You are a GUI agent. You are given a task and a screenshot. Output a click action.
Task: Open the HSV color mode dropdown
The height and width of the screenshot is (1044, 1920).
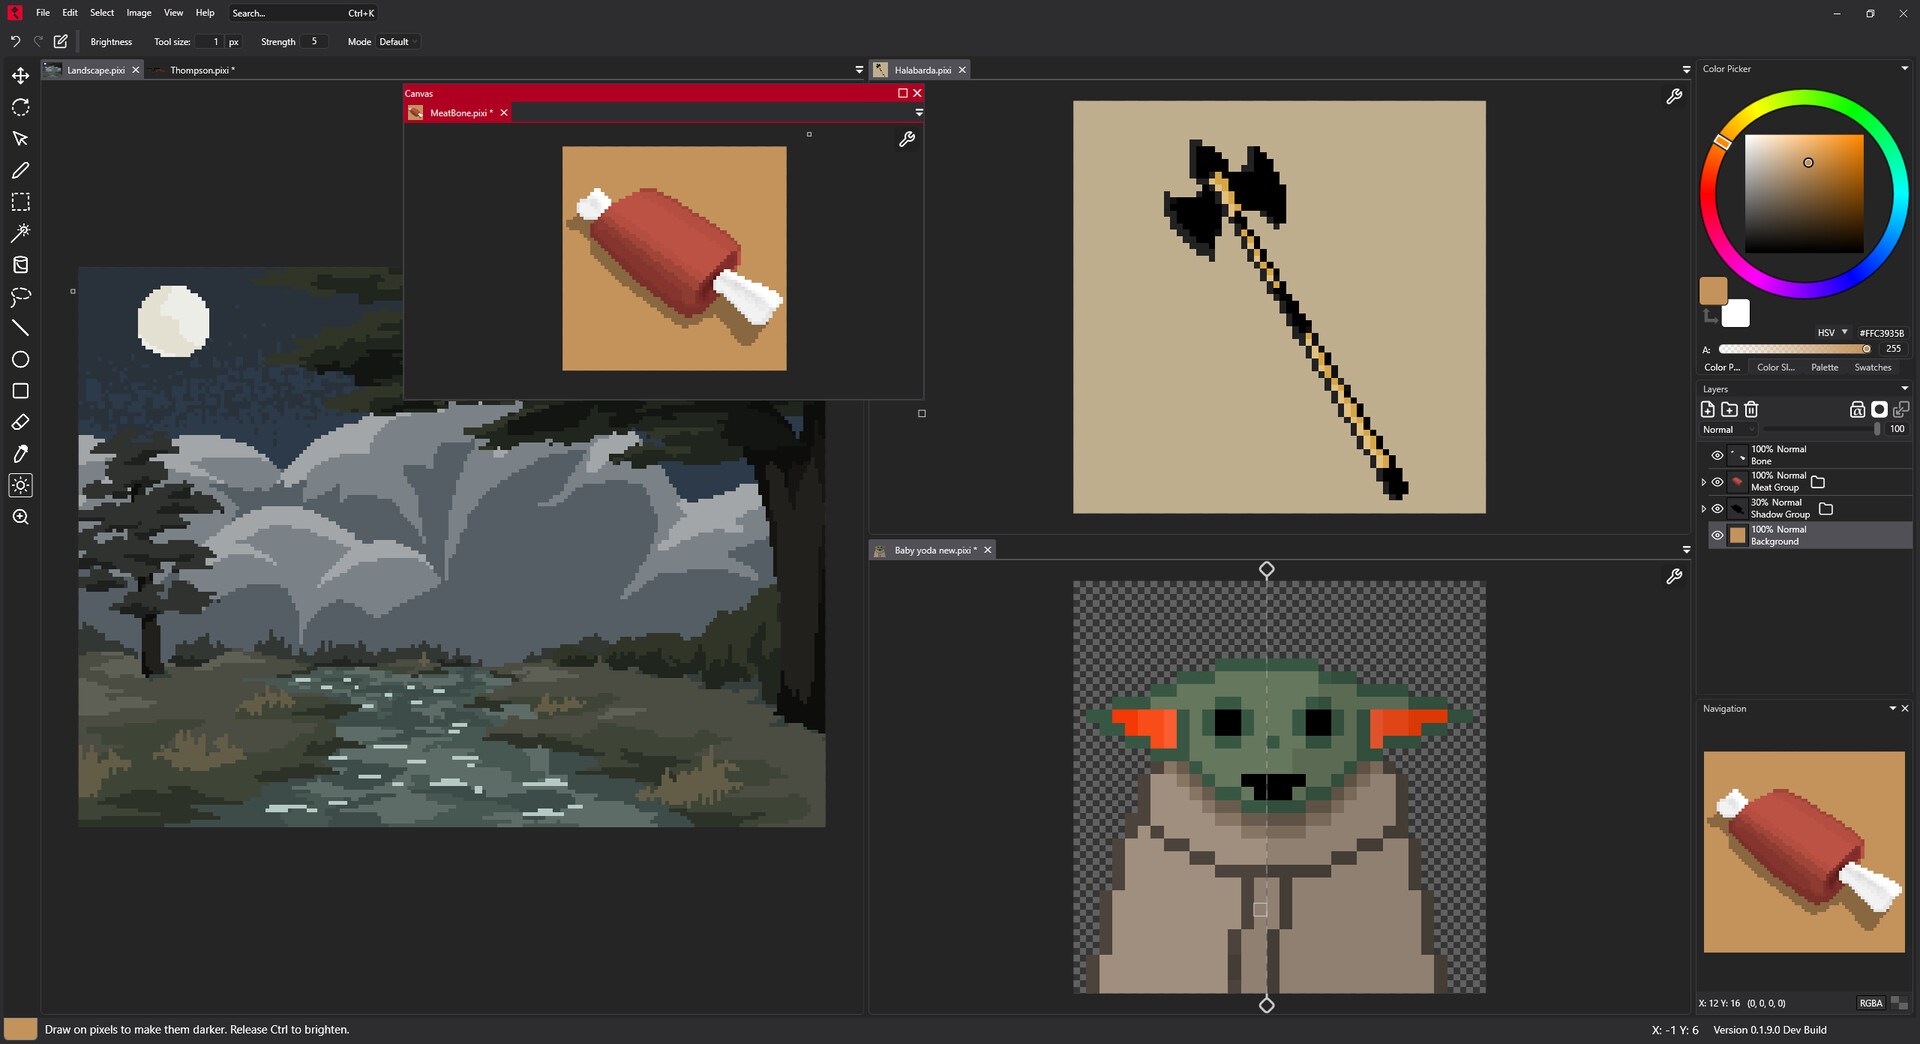pos(1829,332)
